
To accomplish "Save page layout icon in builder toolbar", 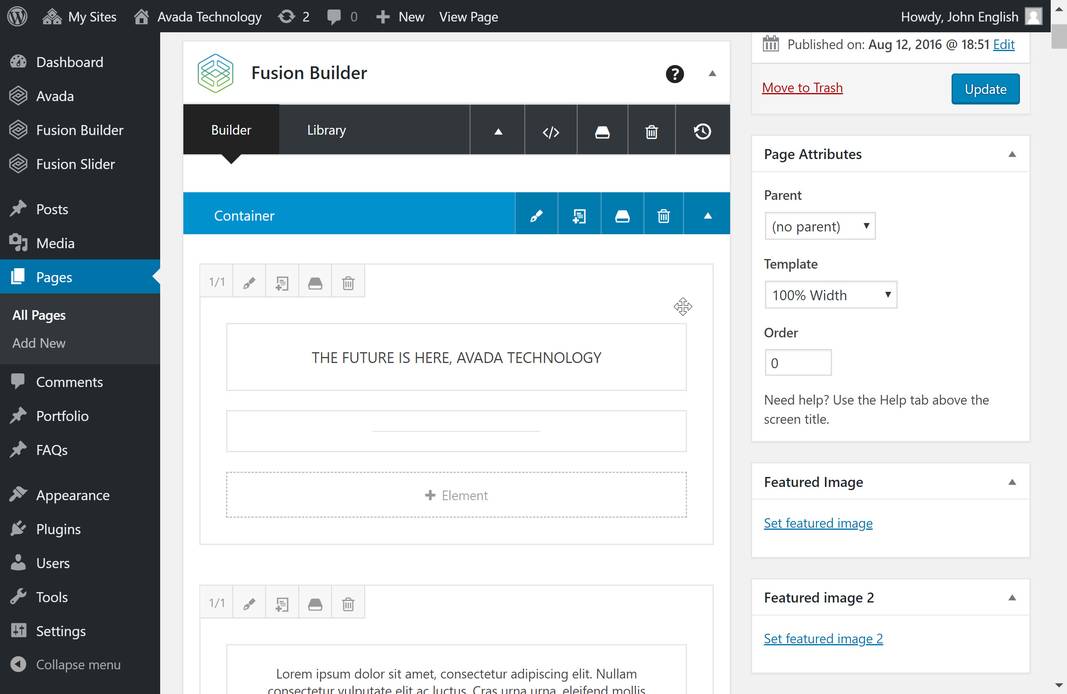I will pos(602,131).
